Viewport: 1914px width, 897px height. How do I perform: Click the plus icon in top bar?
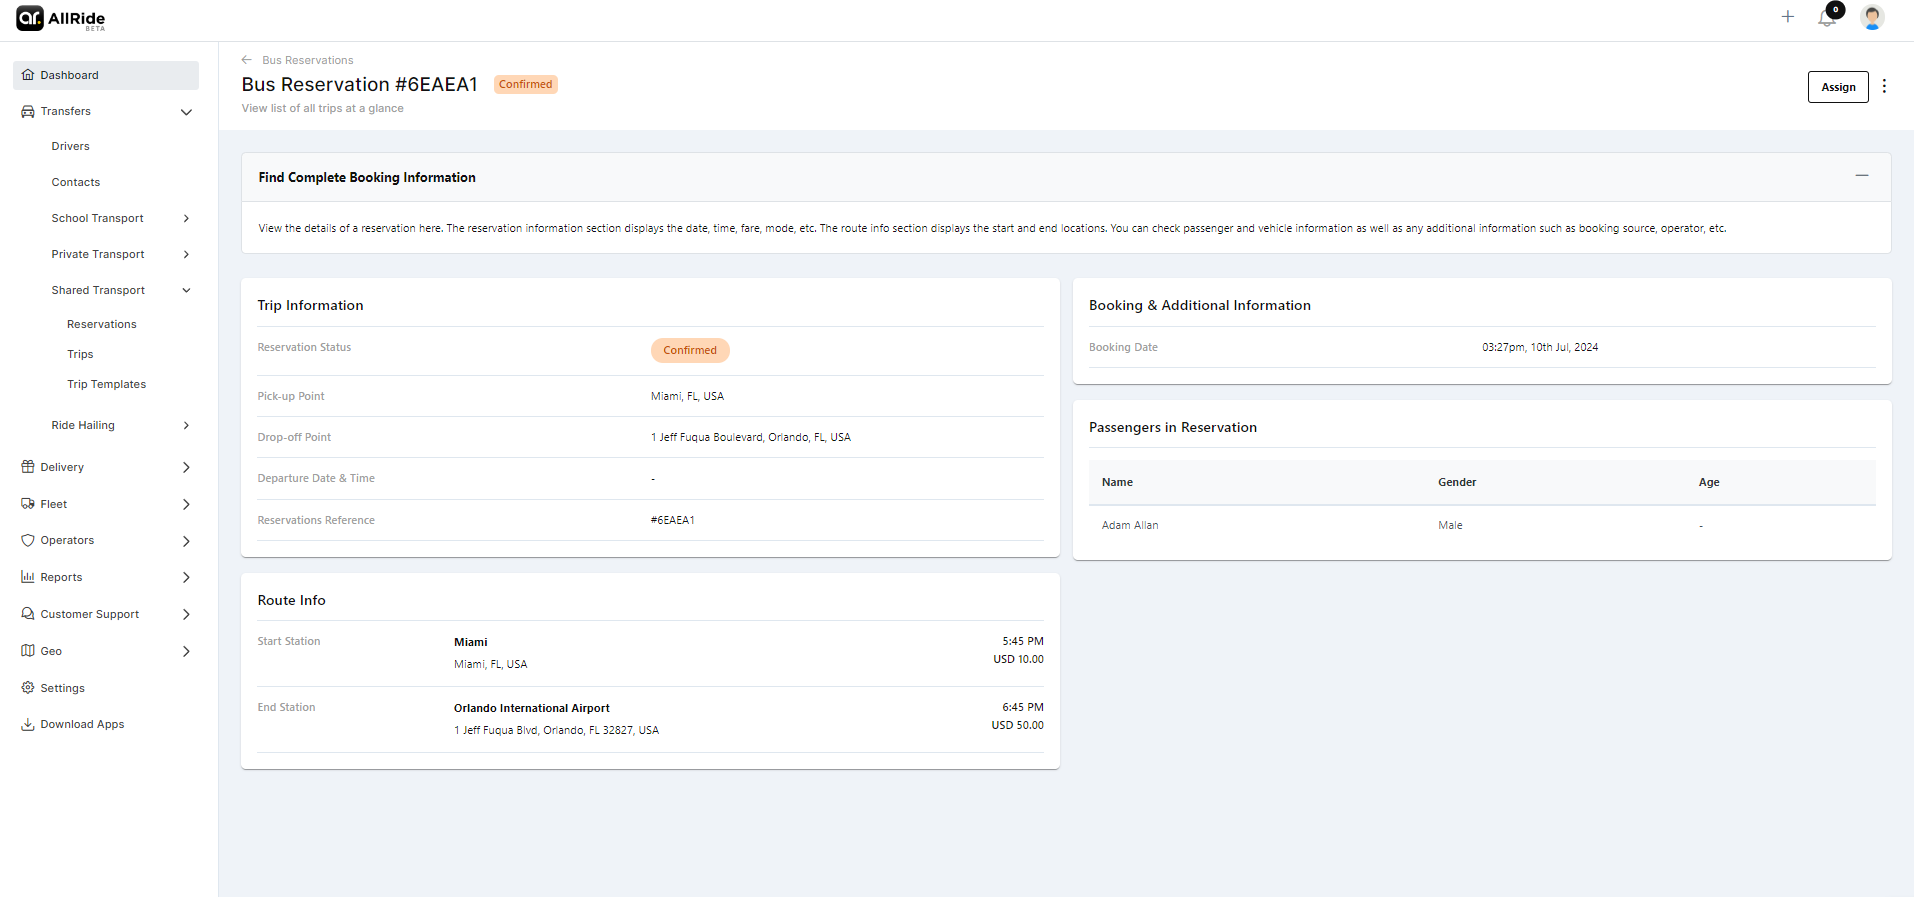1788,17
